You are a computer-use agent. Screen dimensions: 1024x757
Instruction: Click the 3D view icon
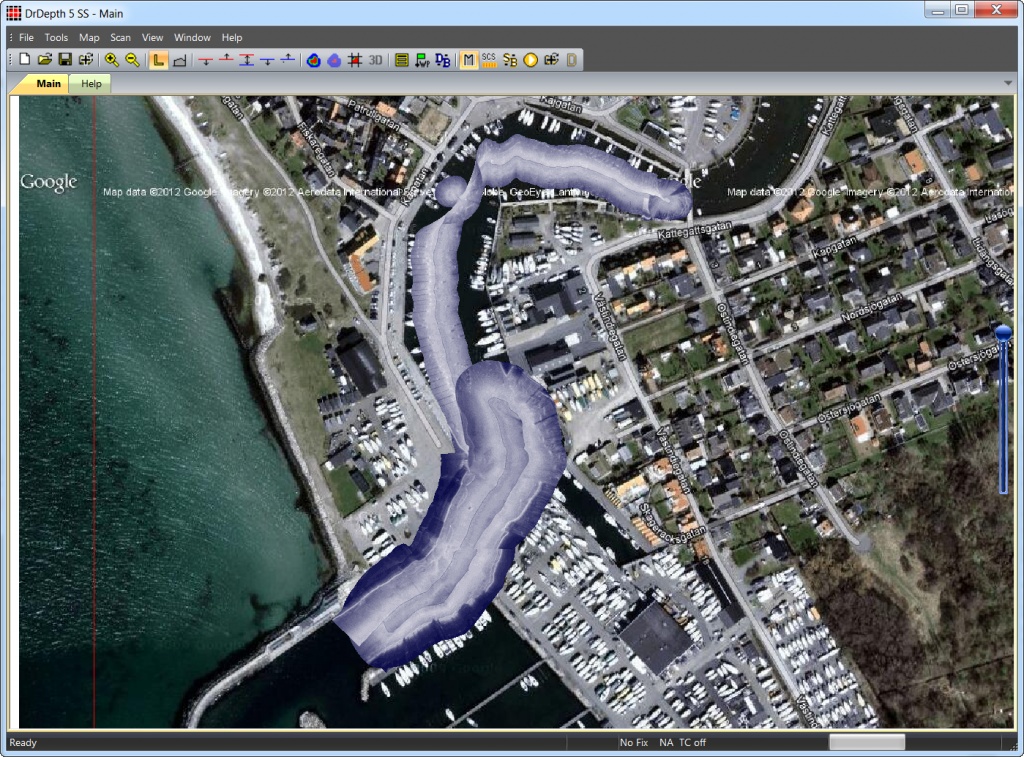click(375, 60)
